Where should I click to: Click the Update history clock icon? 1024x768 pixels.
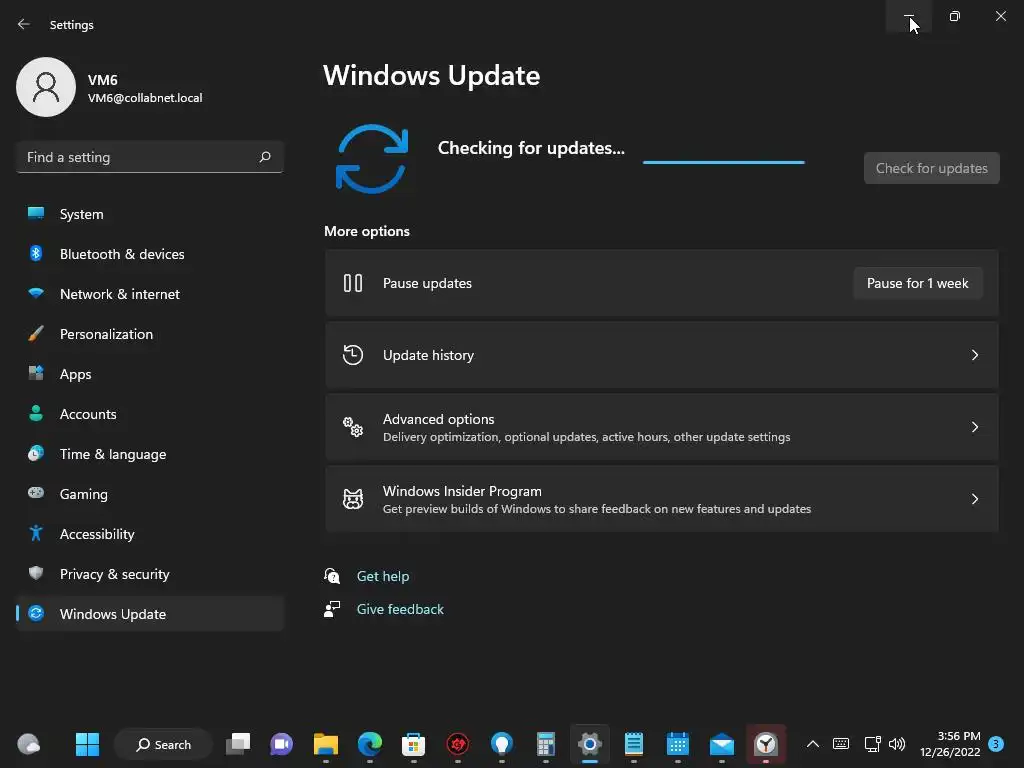353,355
